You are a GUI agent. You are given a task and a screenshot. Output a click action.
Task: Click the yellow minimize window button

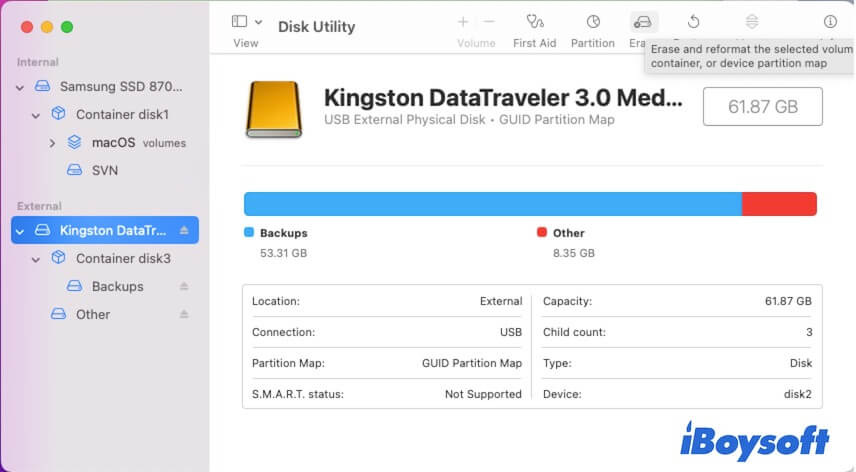(x=47, y=27)
